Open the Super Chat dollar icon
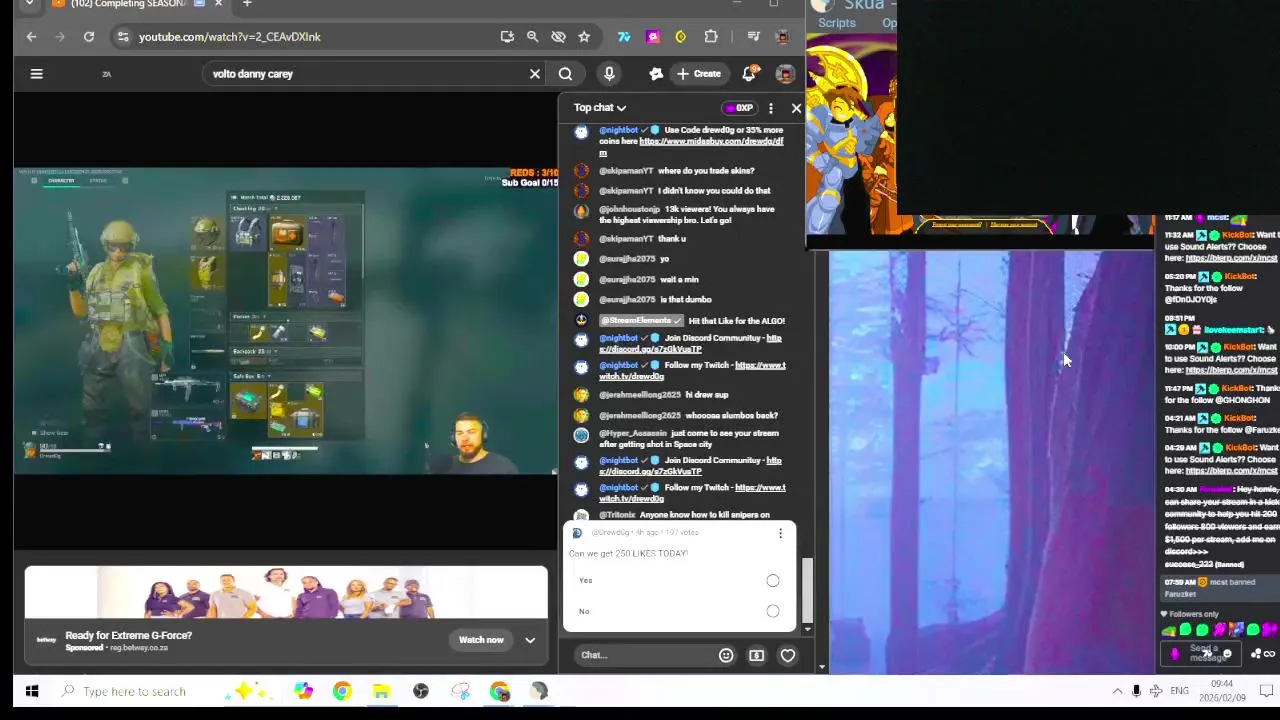Viewport: 1280px width, 720px height. pyautogui.click(x=756, y=656)
